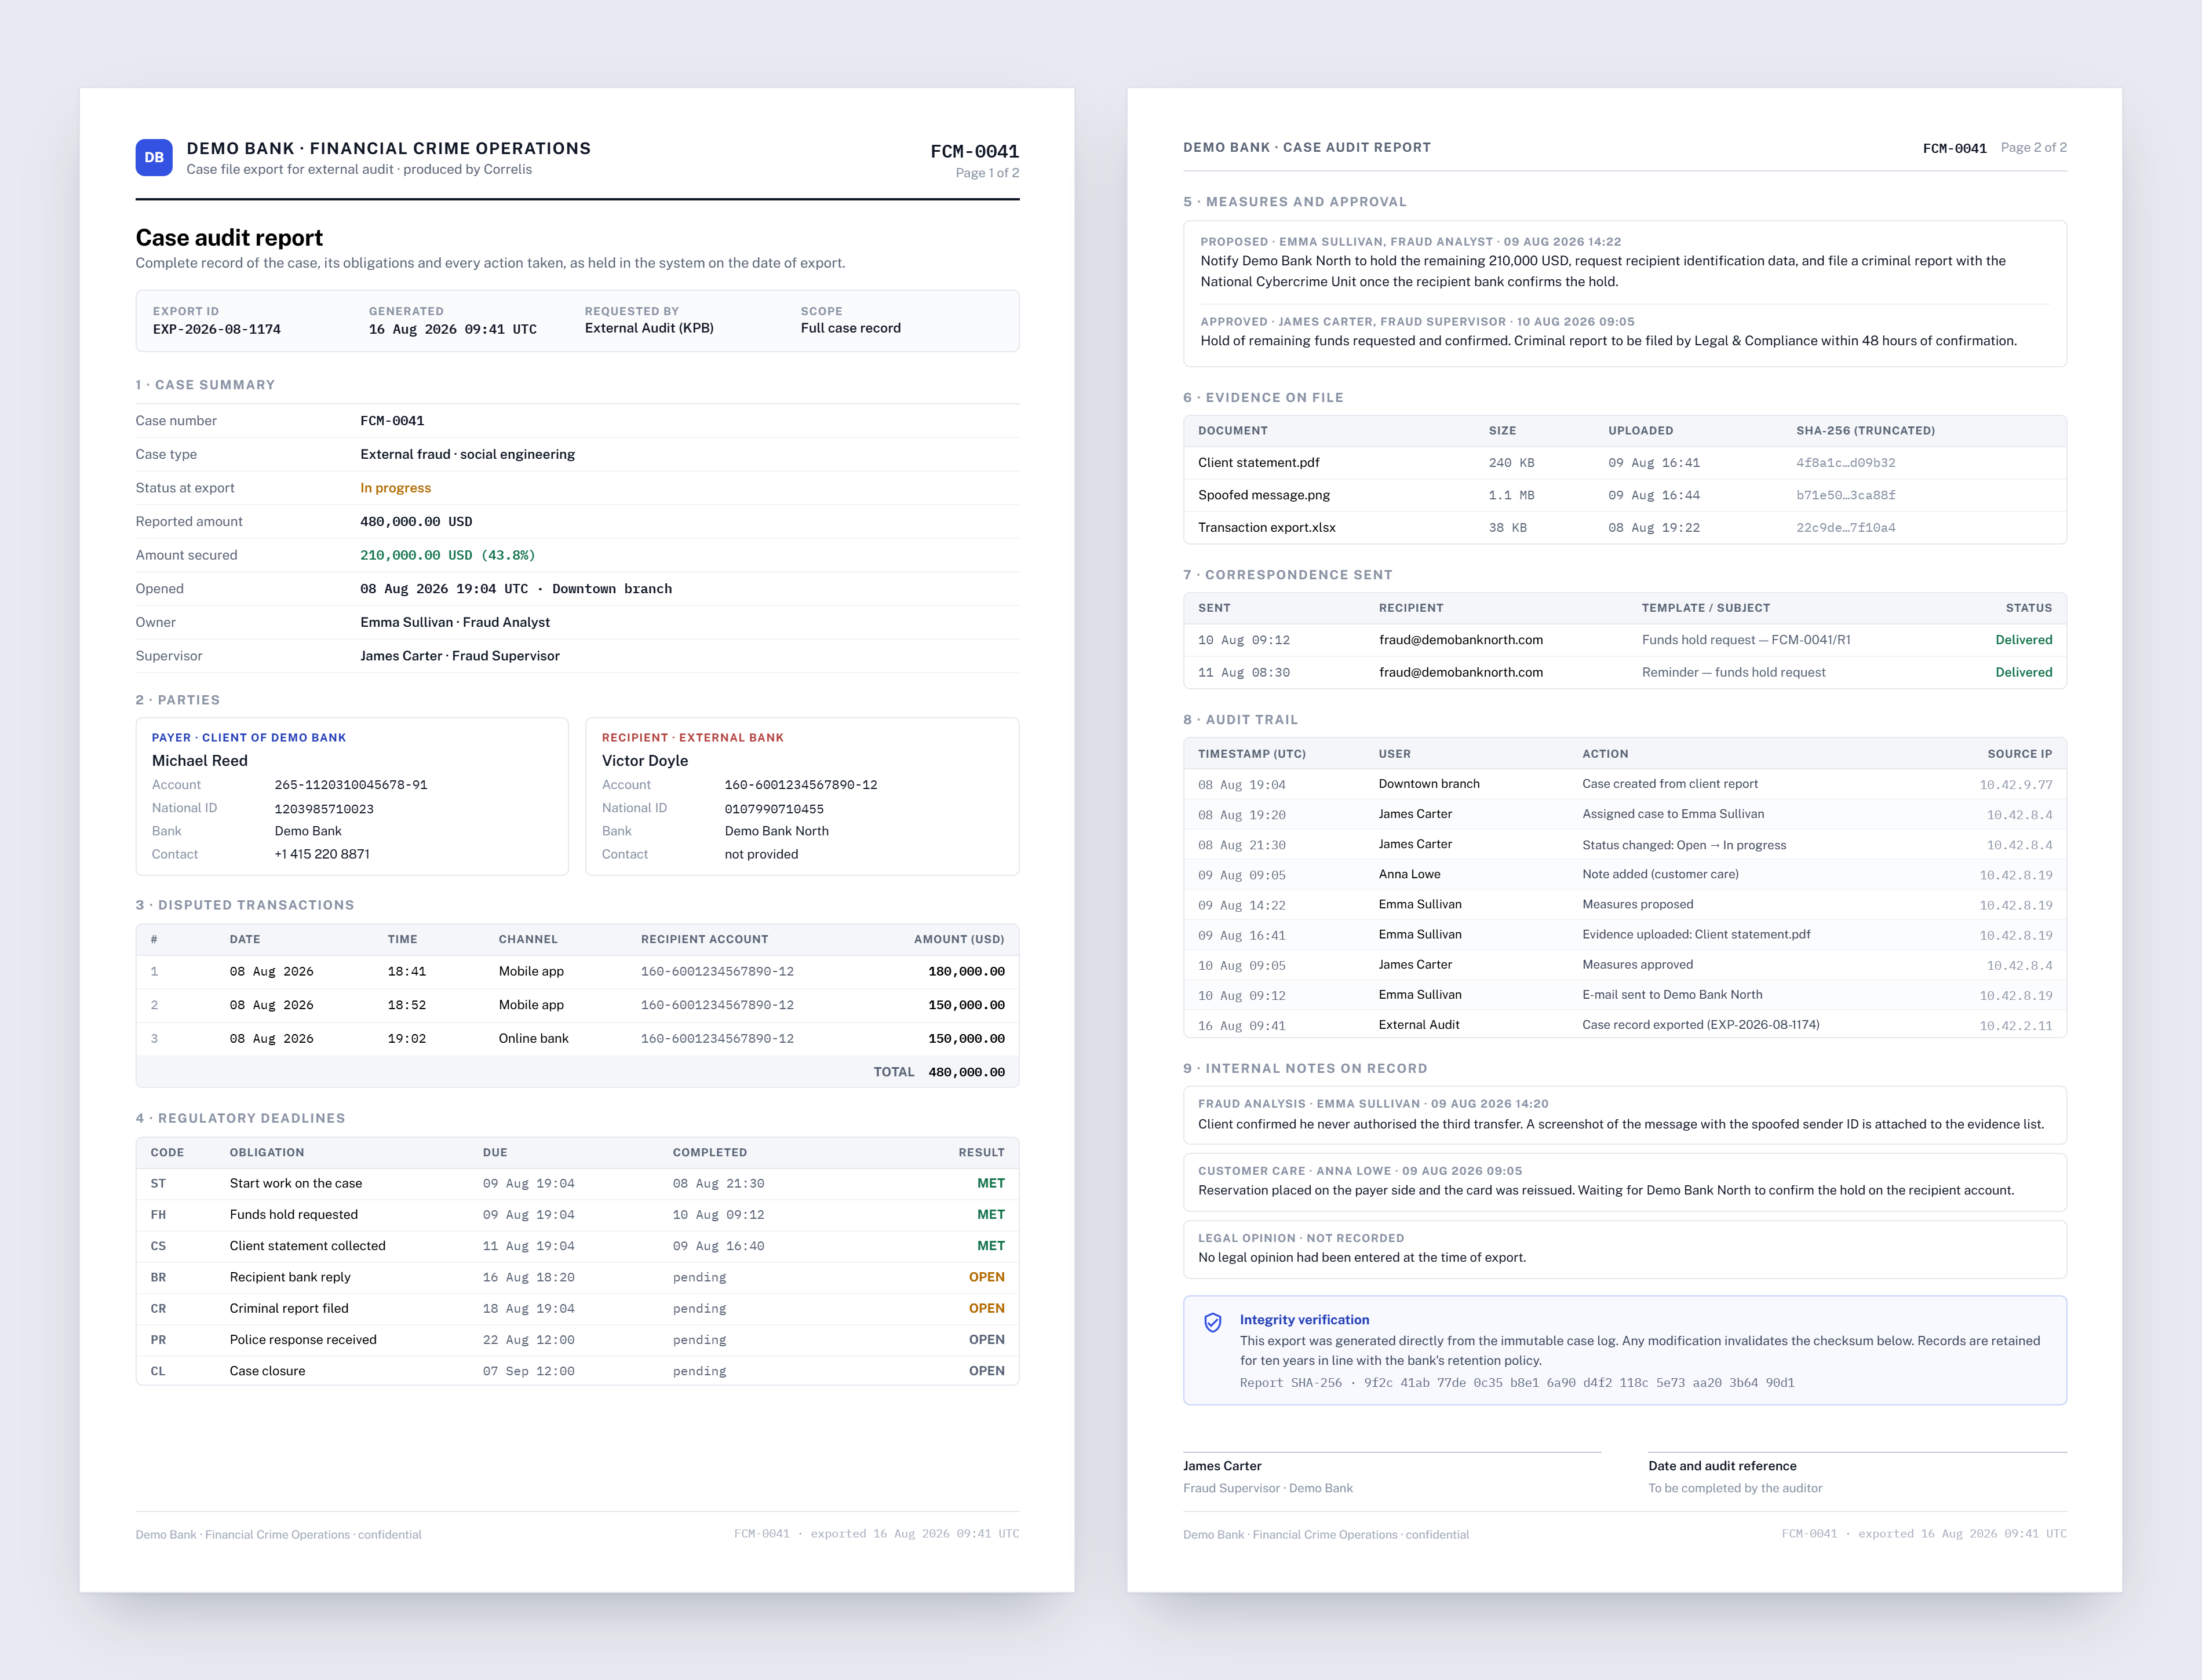This screenshot has width=2202, height=1680.
Task: Click the Reminder — funds hold request subject
Action: pos(1733,672)
